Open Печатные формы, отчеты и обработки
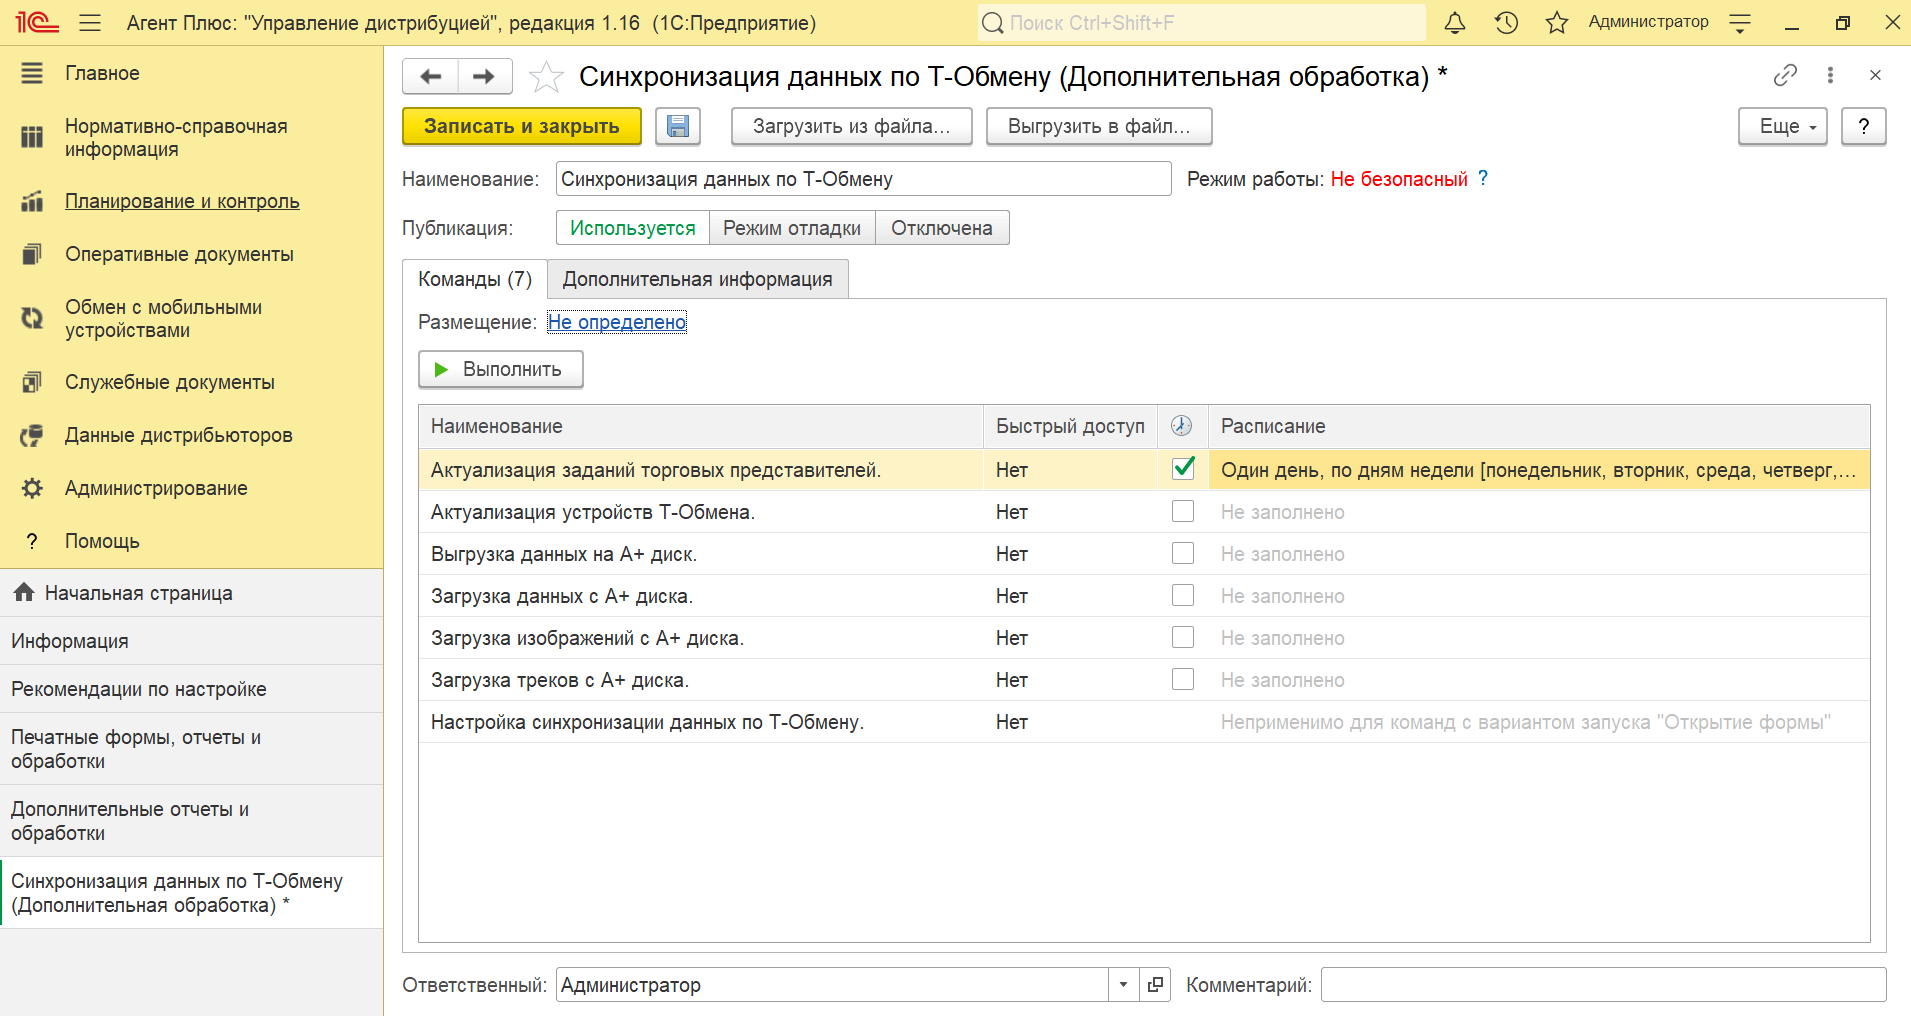This screenshot has width=1911, height=1016. (x=191, y=749)
